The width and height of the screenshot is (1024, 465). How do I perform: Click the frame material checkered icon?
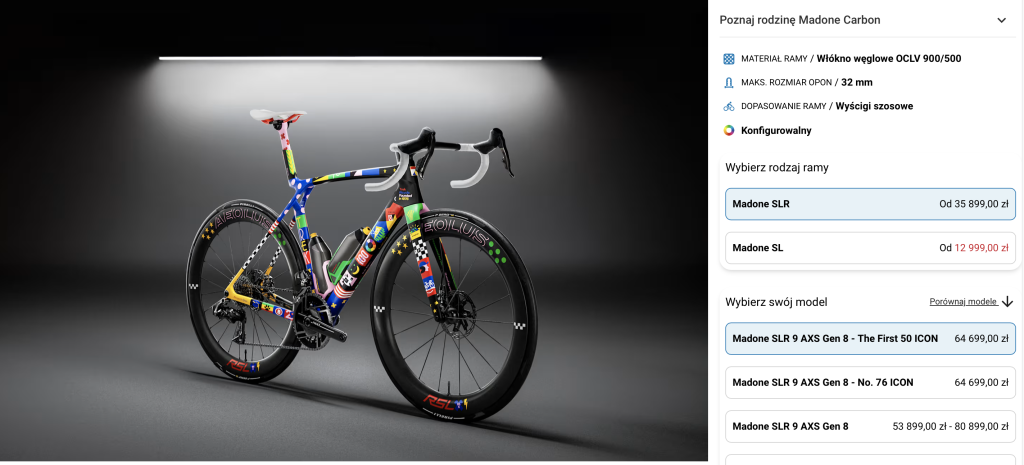[x=729, y=59]
